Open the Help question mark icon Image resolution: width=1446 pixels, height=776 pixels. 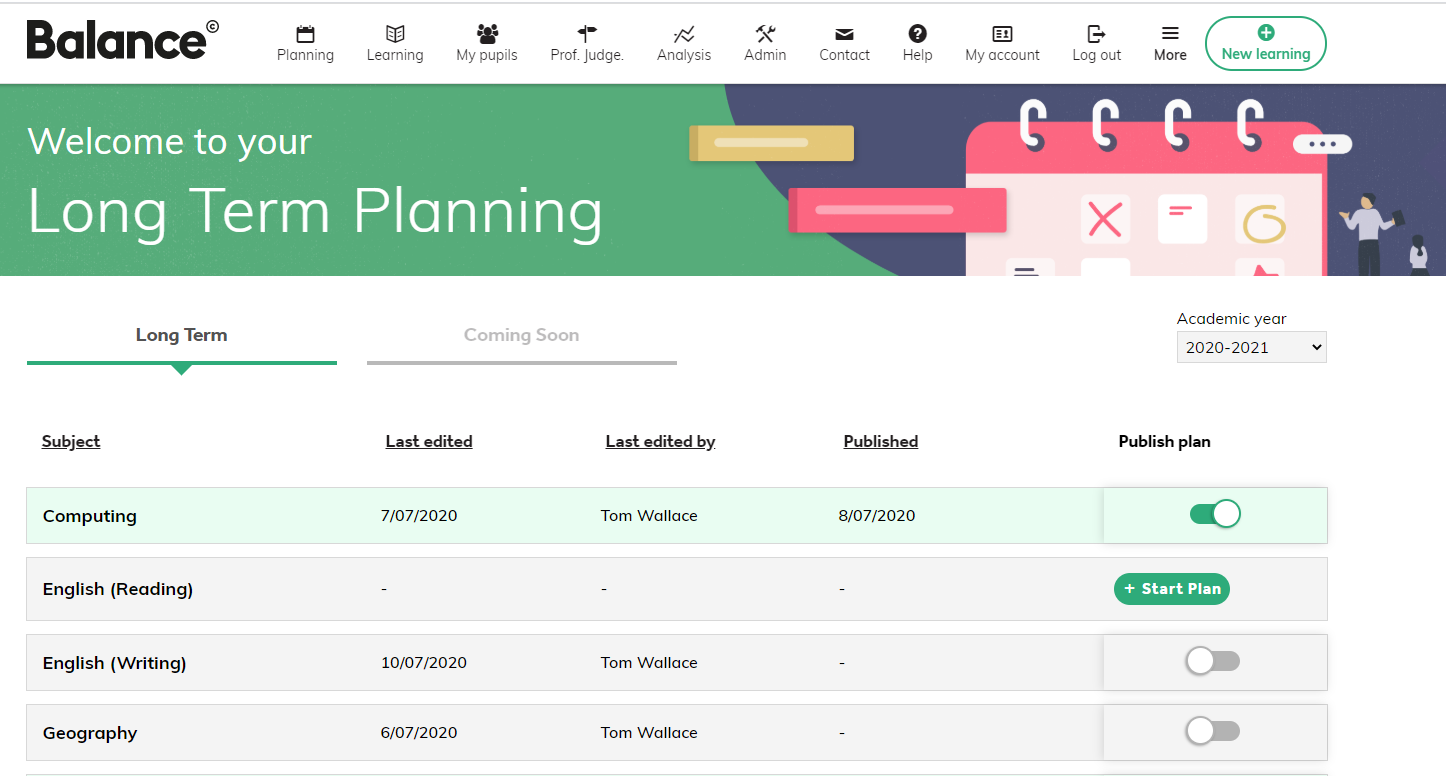click(917, 34)
